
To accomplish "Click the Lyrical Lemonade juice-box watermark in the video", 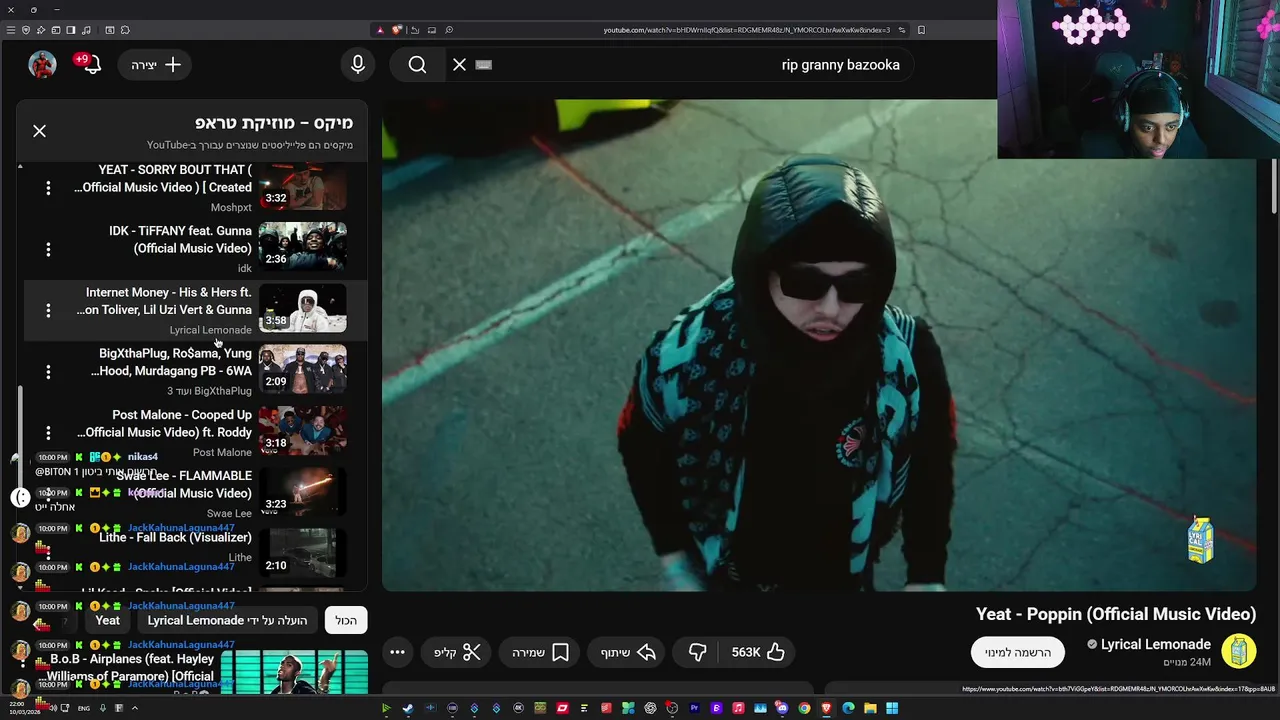I will [x=1200, y=540].
